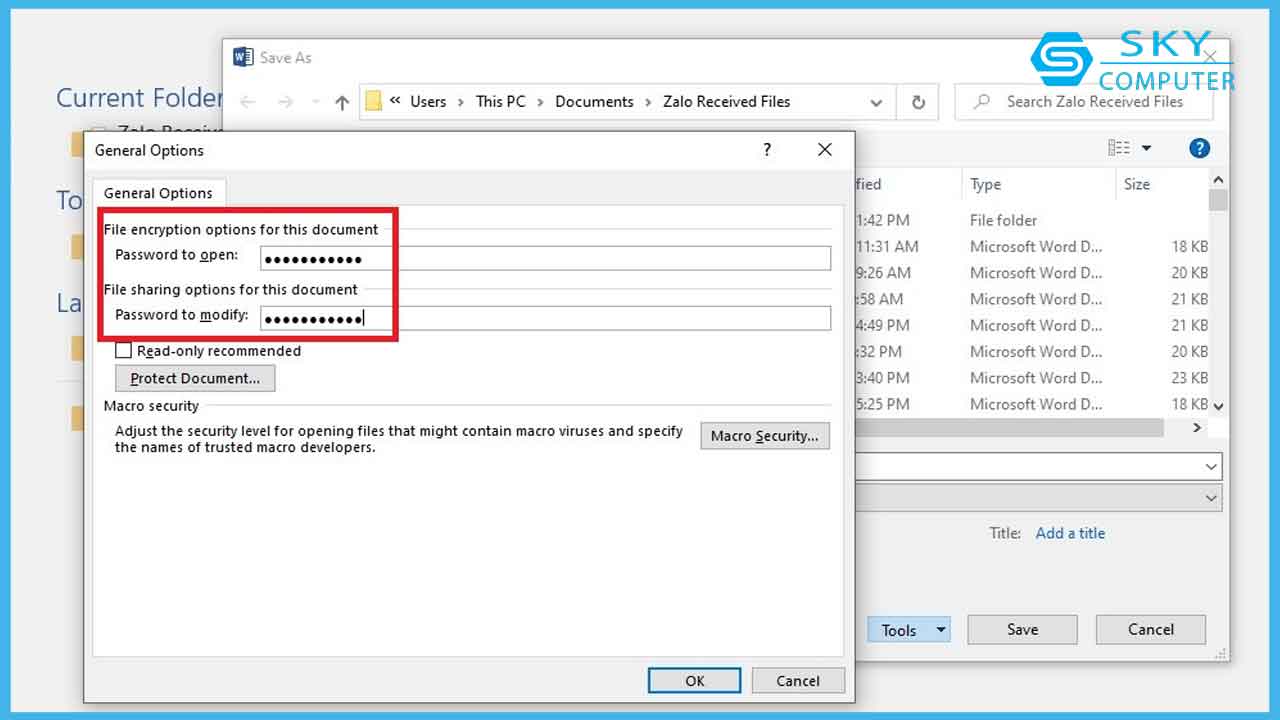Close the General Options dialog

[825, 149]
